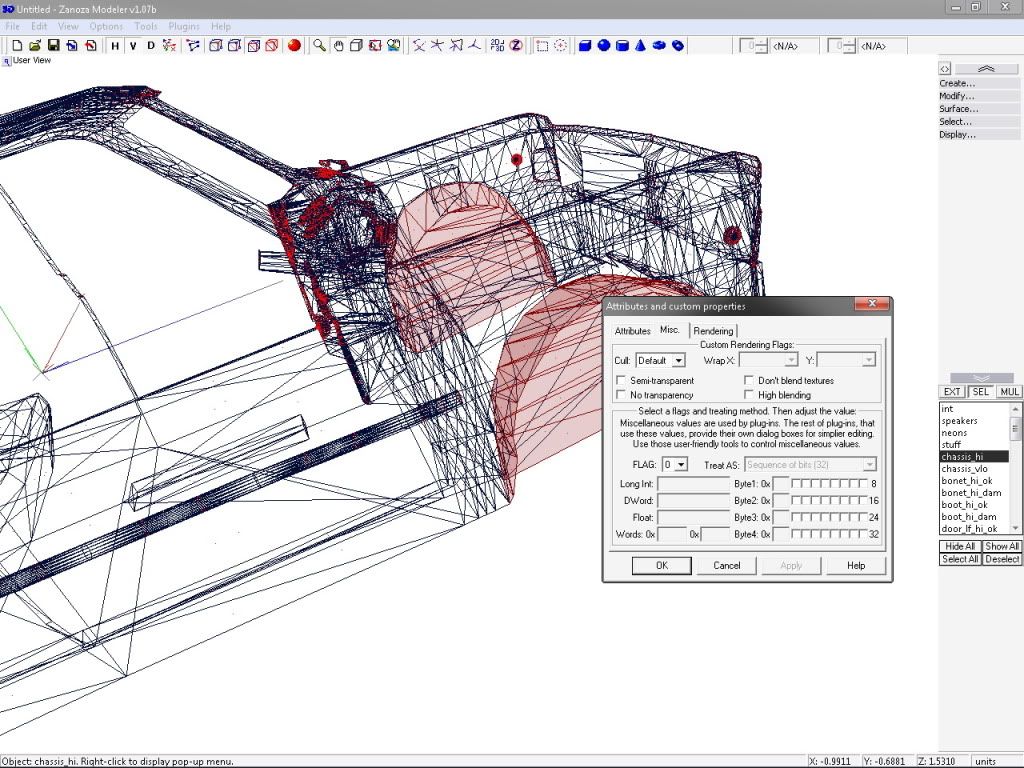Click the open folder toolbar icon

pos(35,45)
